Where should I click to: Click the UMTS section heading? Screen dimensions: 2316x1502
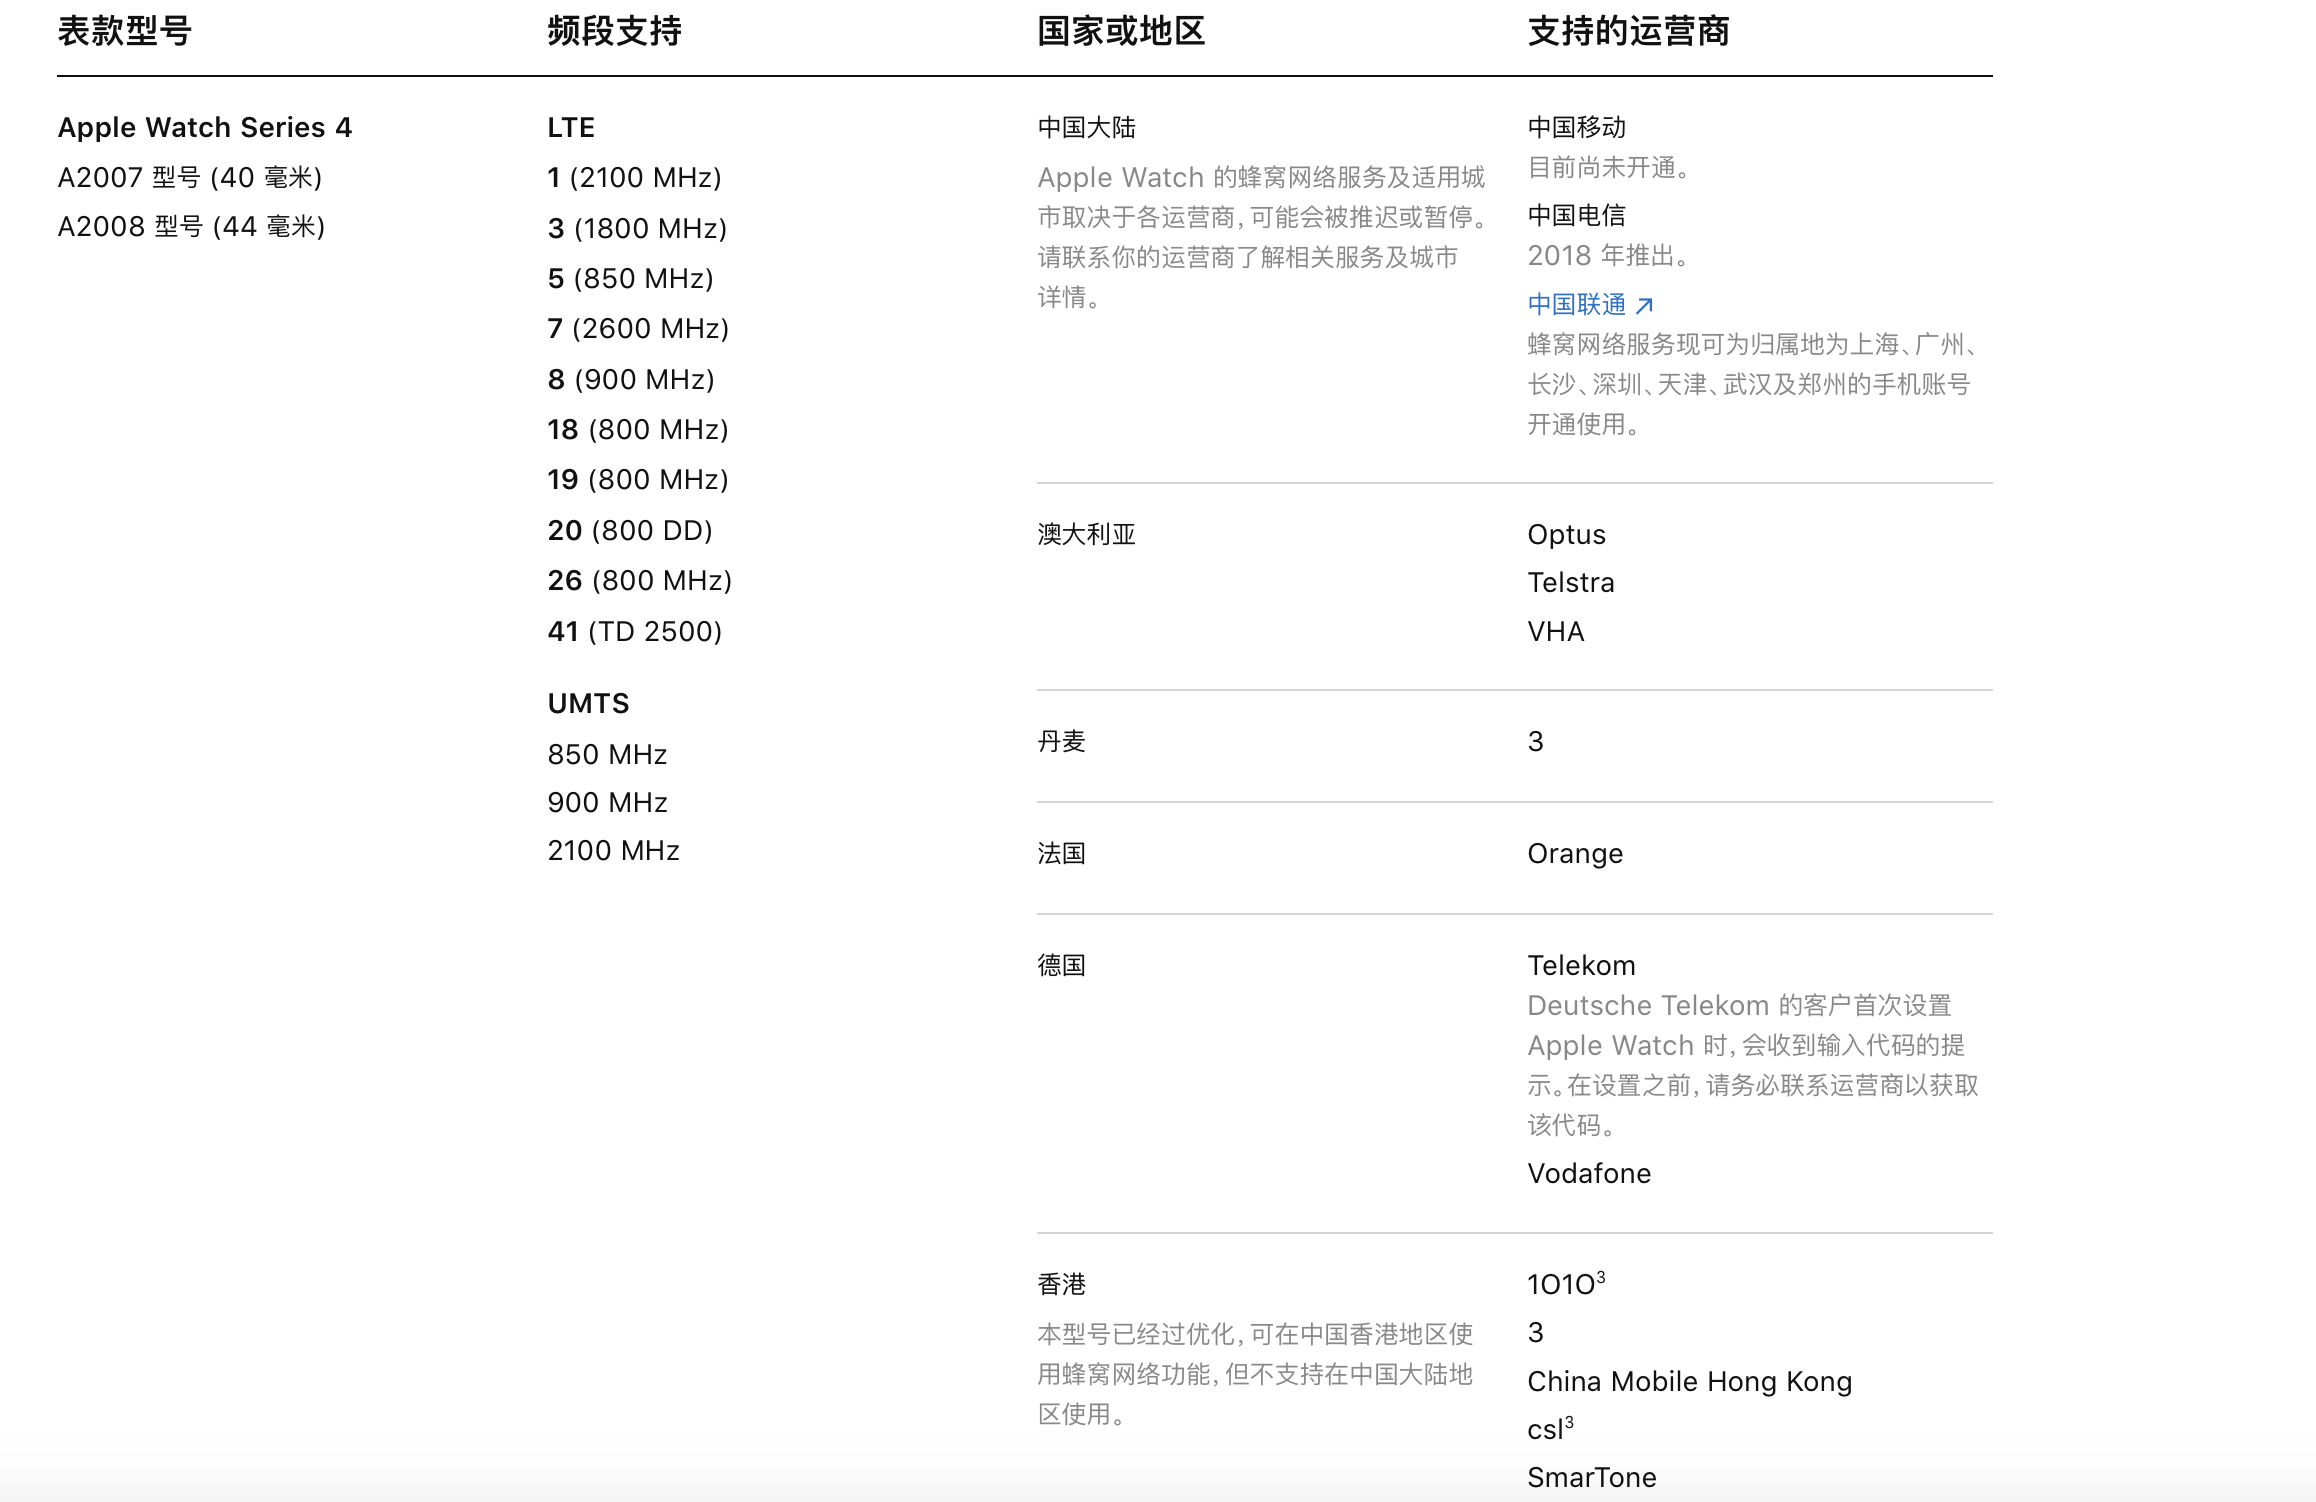coord(588,704)
